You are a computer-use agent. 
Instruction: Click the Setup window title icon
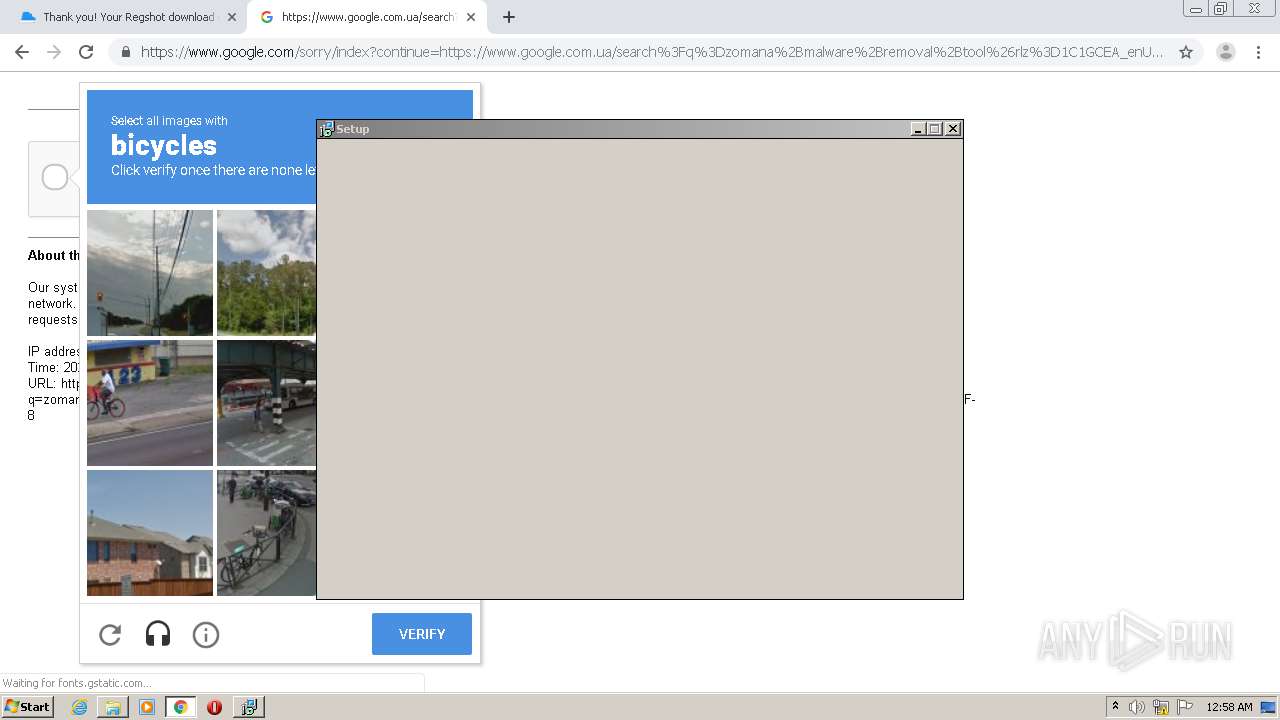[326, 129]
